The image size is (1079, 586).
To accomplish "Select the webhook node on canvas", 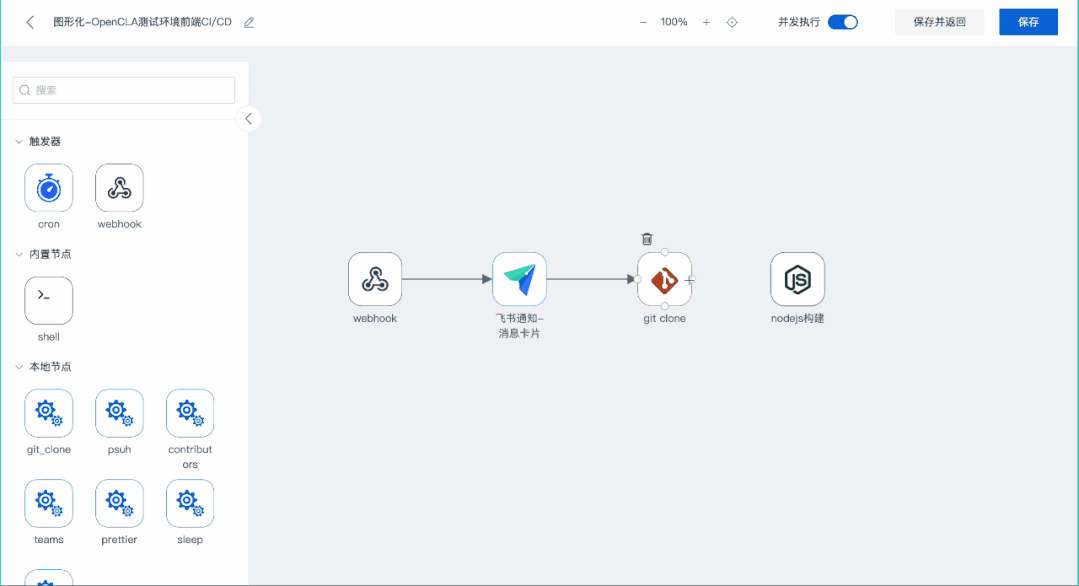I will tap(375, 279).
